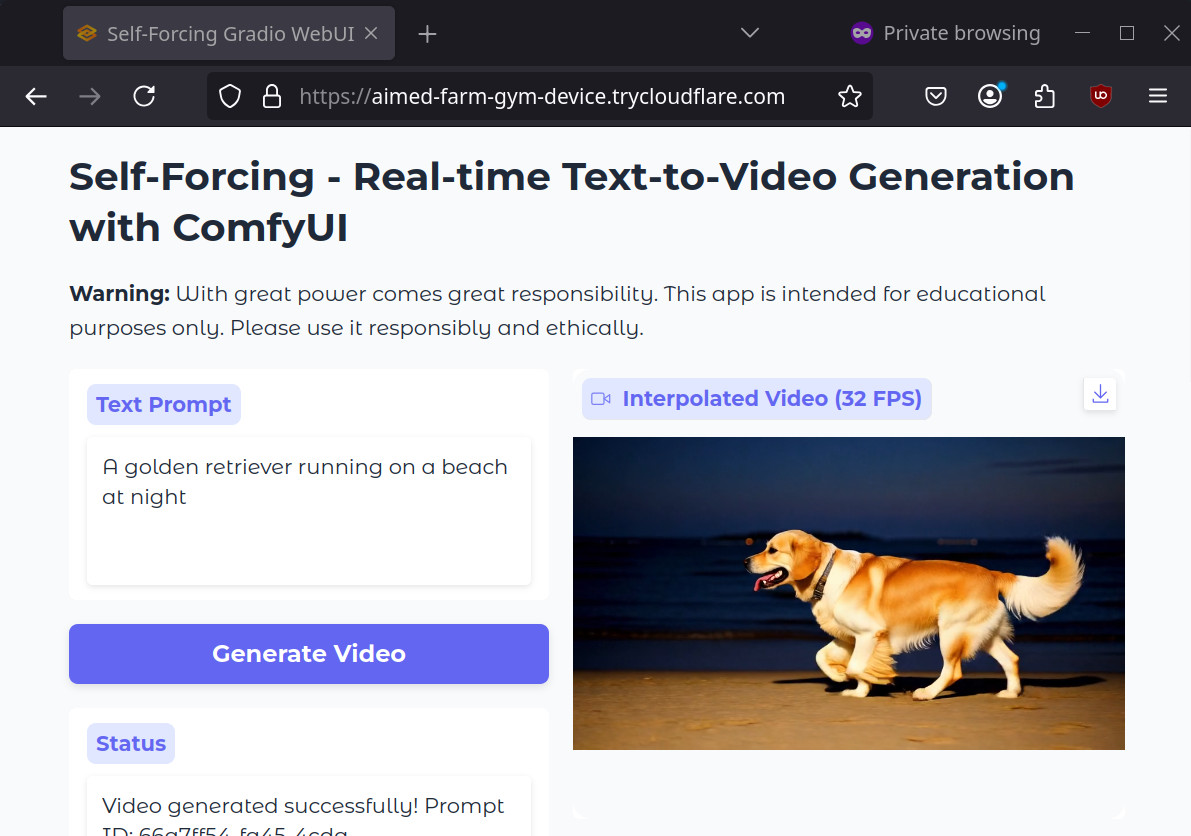The height and width of the screenshot is (836, 1191).
Task: Click the video camera icon in label
Action: tap(601, 399)
